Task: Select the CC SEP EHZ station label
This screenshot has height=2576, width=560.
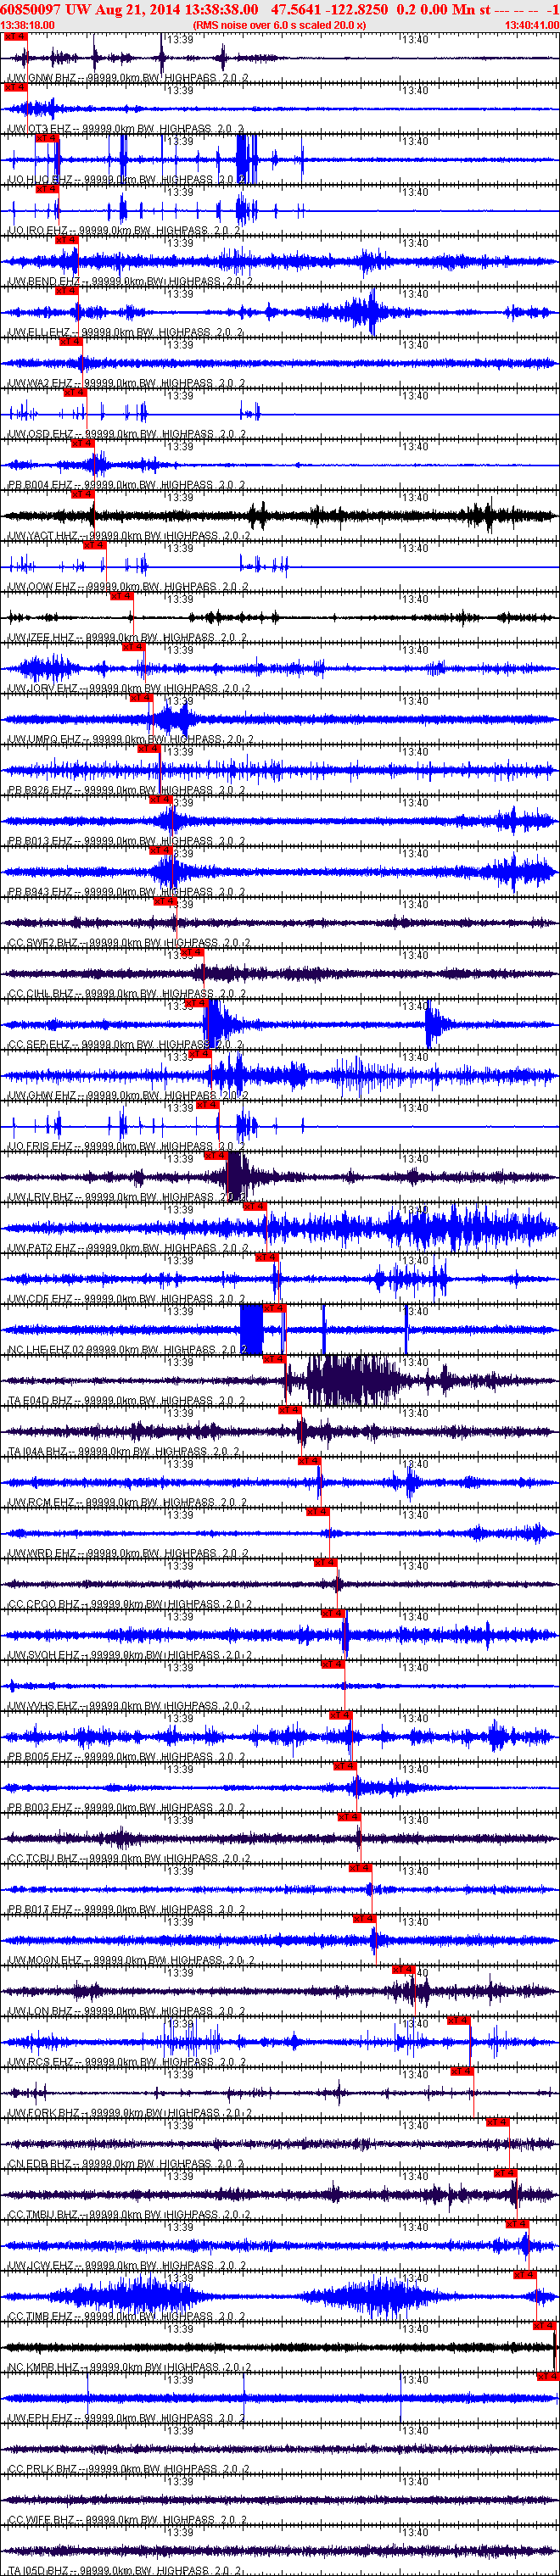Action: 124,1045
